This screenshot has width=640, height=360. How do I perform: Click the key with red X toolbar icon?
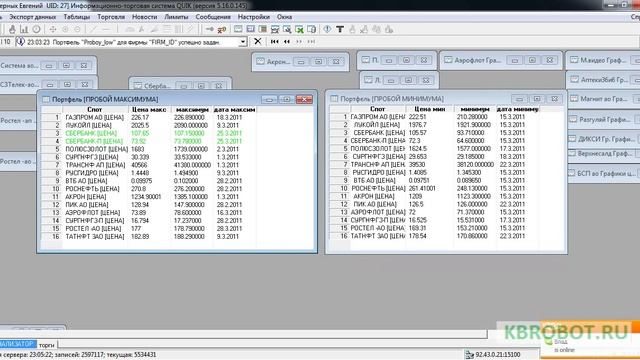tap(222, 29)
